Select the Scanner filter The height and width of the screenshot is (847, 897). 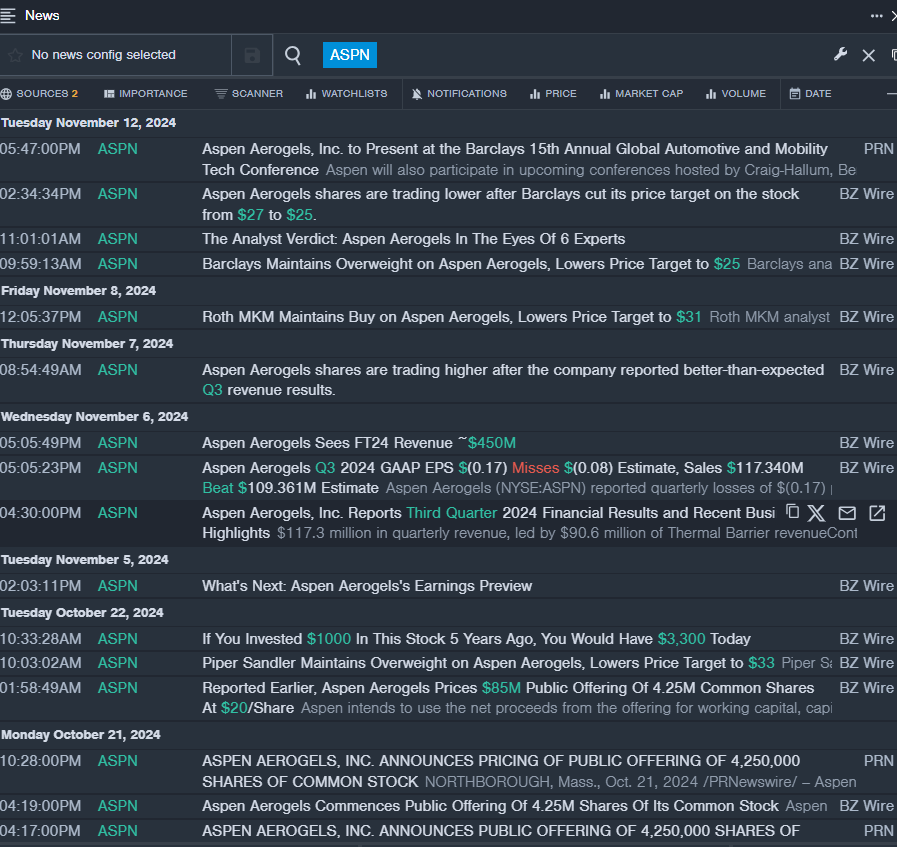point(249,93)
